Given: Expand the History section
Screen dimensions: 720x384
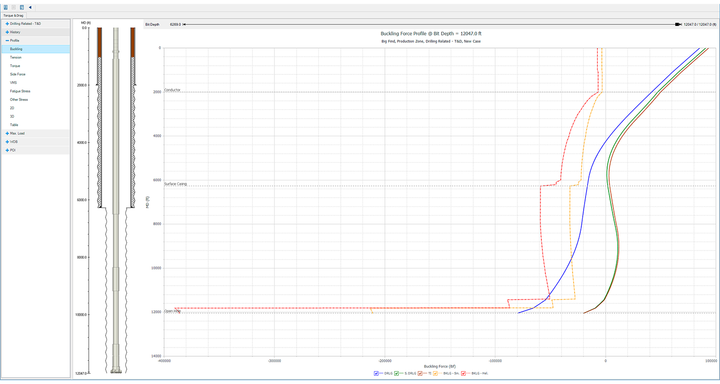Looking at the screenshot, I should (x=7, y=32).
